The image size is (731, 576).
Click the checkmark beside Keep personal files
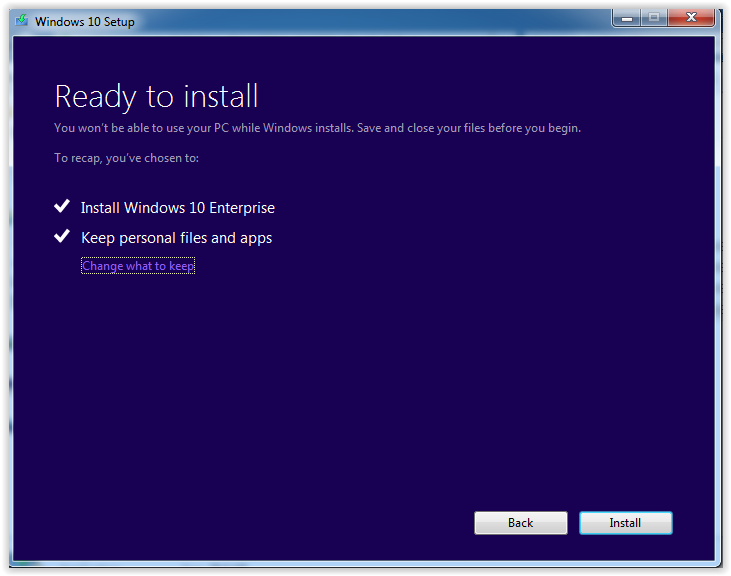[x=62, y=236]
